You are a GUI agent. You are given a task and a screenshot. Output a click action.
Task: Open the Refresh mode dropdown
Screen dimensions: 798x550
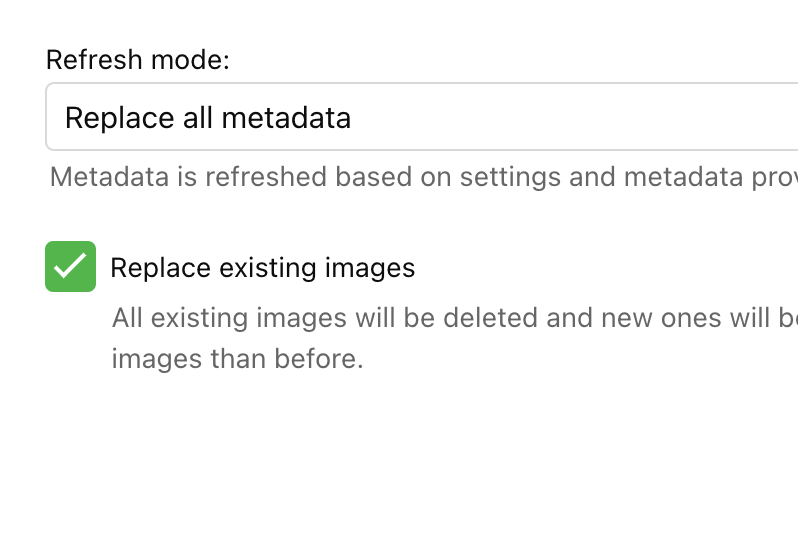click(x=420, y=117)
